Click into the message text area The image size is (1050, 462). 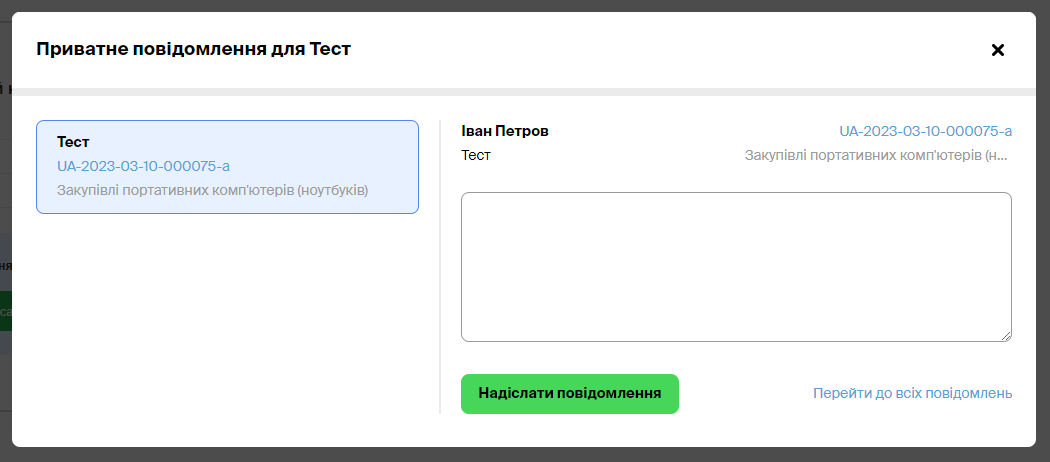pos(735,266)
